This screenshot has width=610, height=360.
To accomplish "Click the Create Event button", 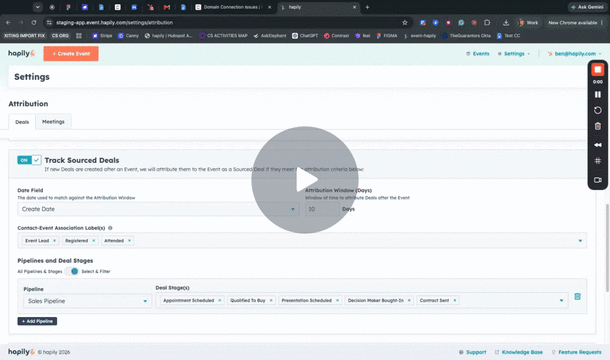I will [x=71, y=54].
